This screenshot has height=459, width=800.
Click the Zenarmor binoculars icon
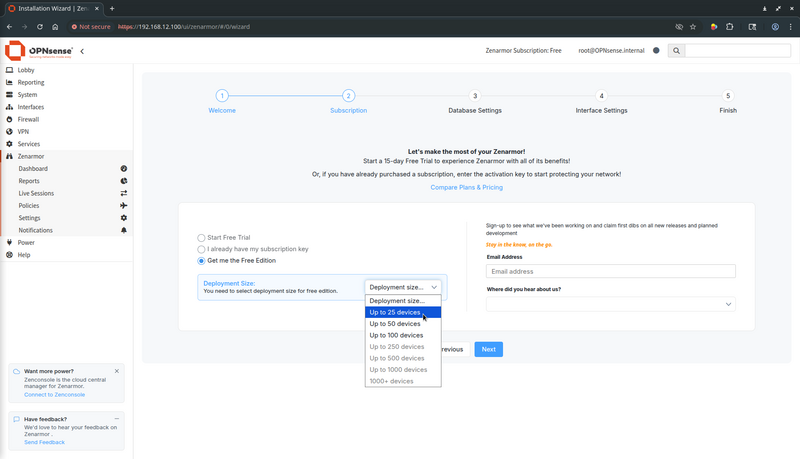(9, 156)
